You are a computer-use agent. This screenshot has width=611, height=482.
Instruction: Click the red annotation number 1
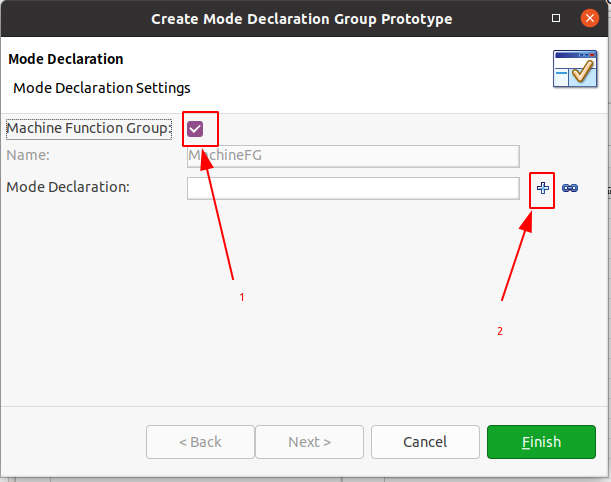[242, 297]
